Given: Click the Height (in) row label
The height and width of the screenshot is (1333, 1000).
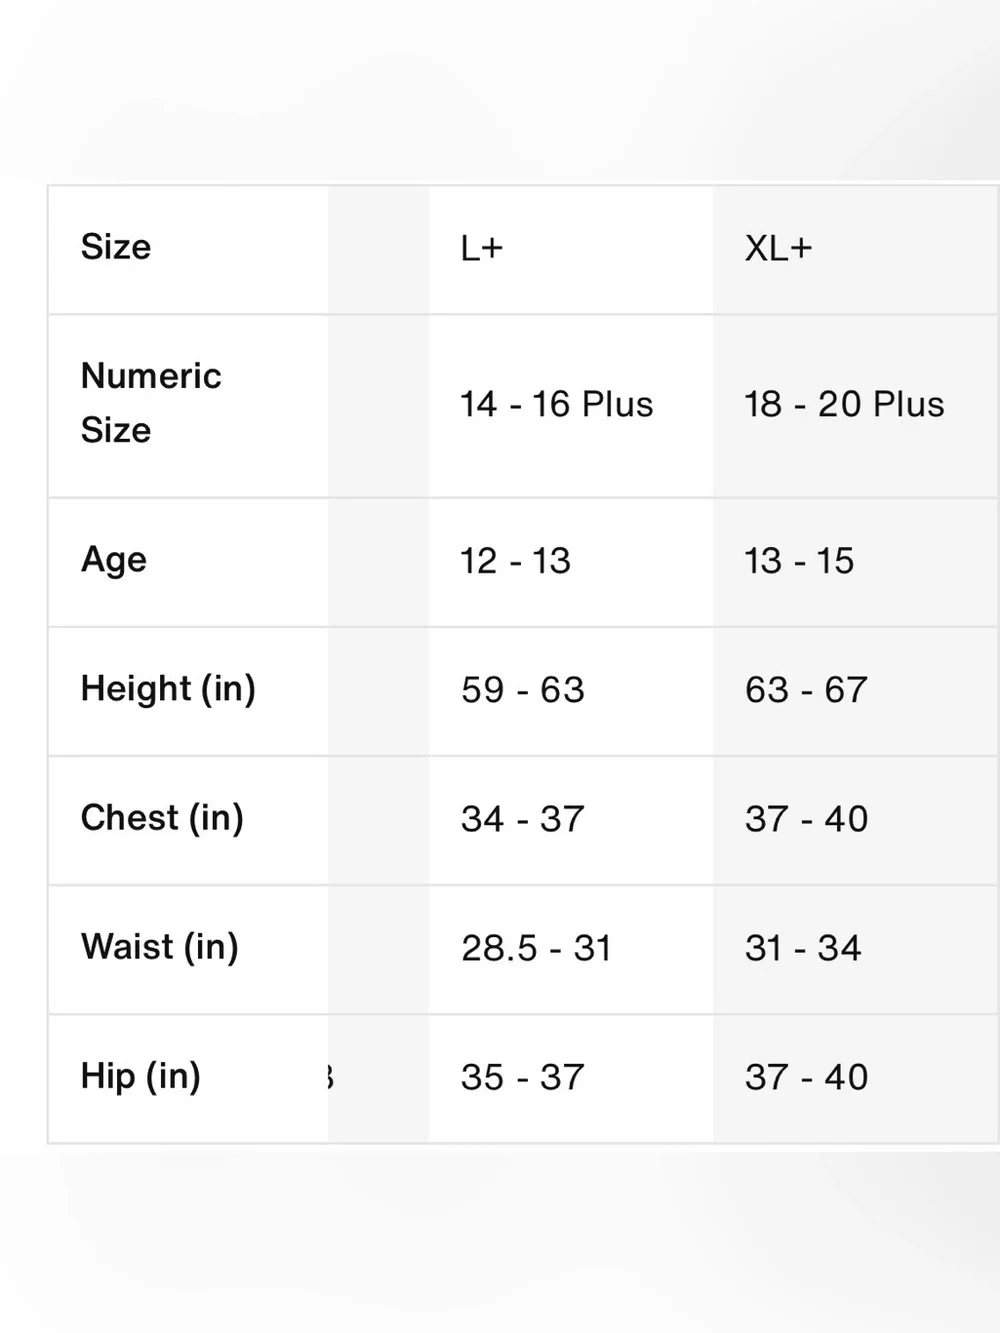Looking at the screenshot, I should (168, 689).
